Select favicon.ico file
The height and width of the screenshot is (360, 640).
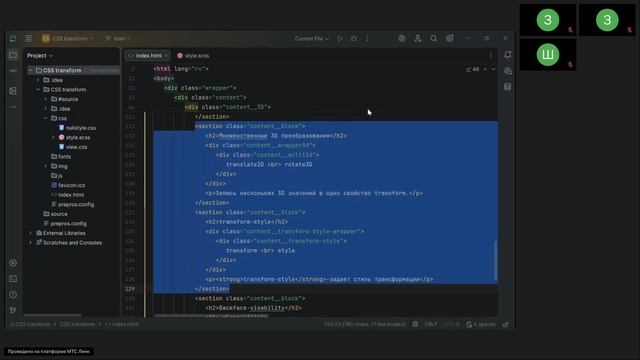68,185
